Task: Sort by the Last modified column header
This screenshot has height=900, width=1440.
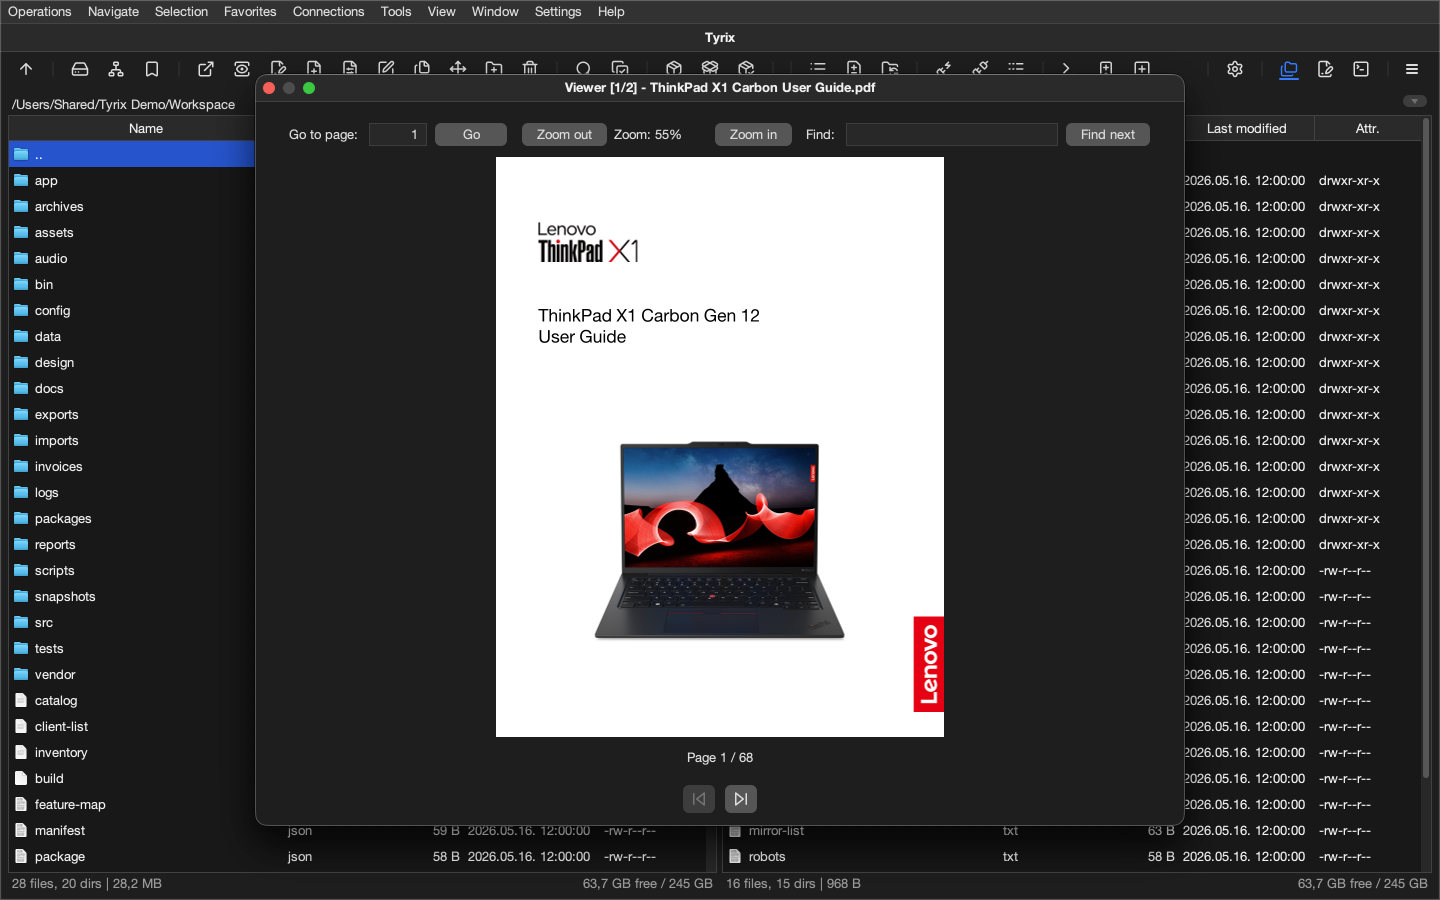Action: [x=1246, y=128]
